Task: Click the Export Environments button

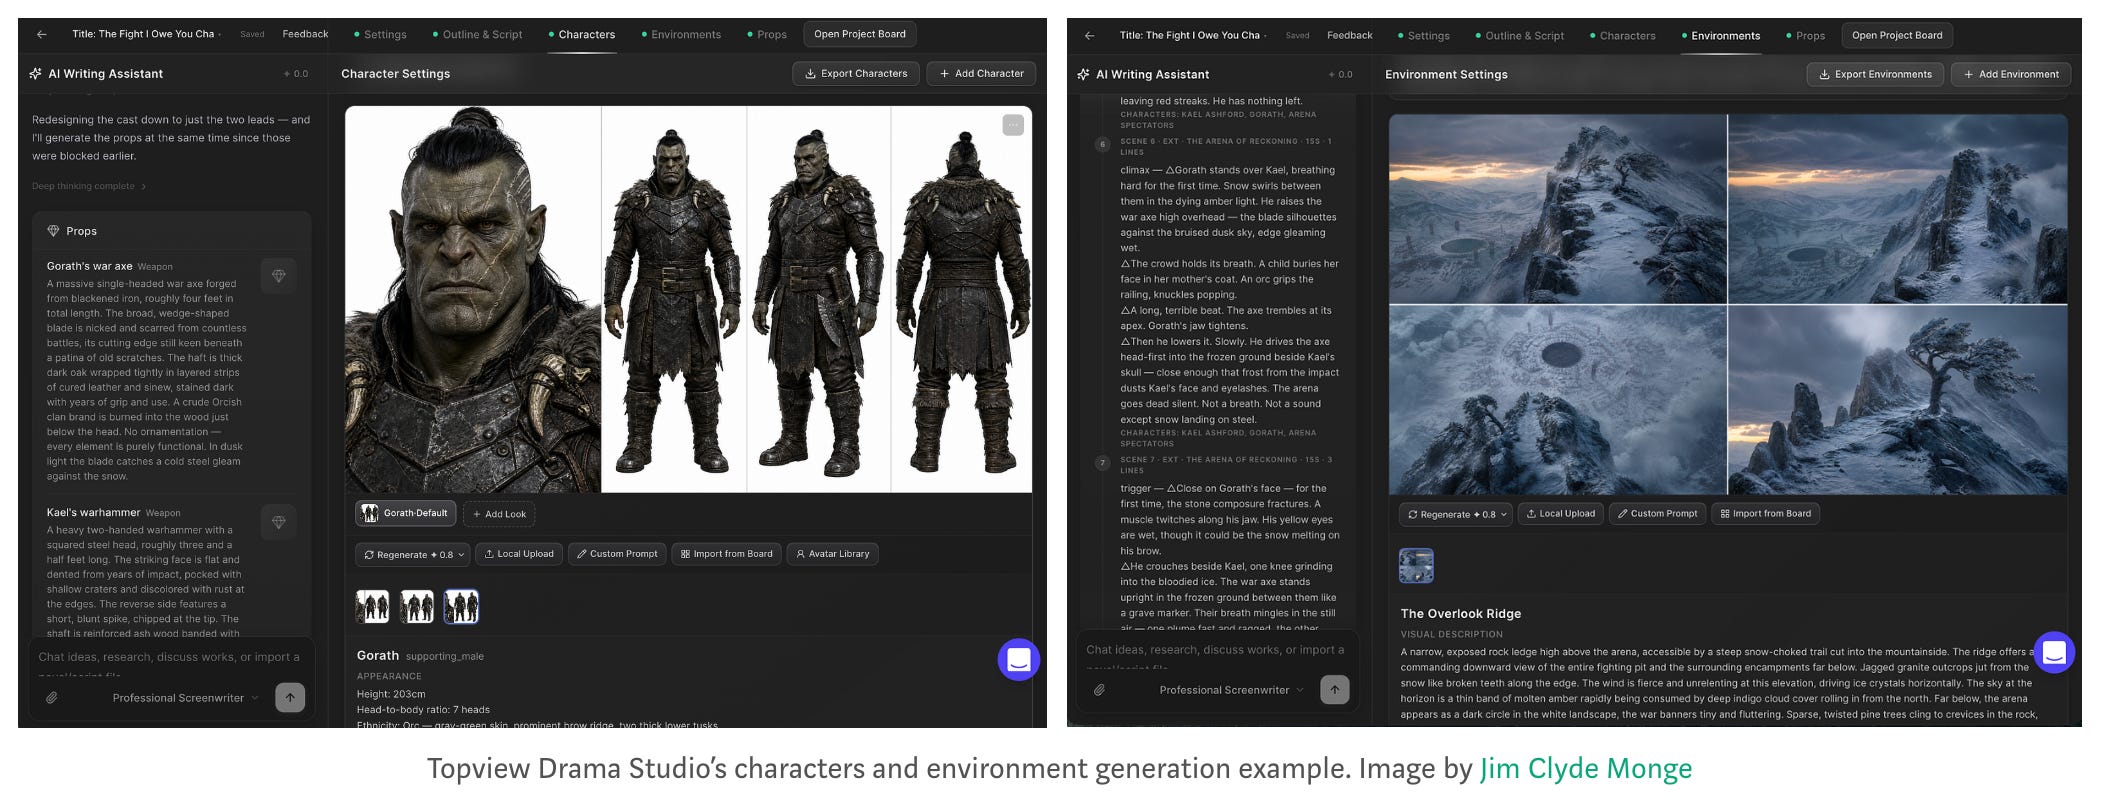Action: tap(1875, 74)
